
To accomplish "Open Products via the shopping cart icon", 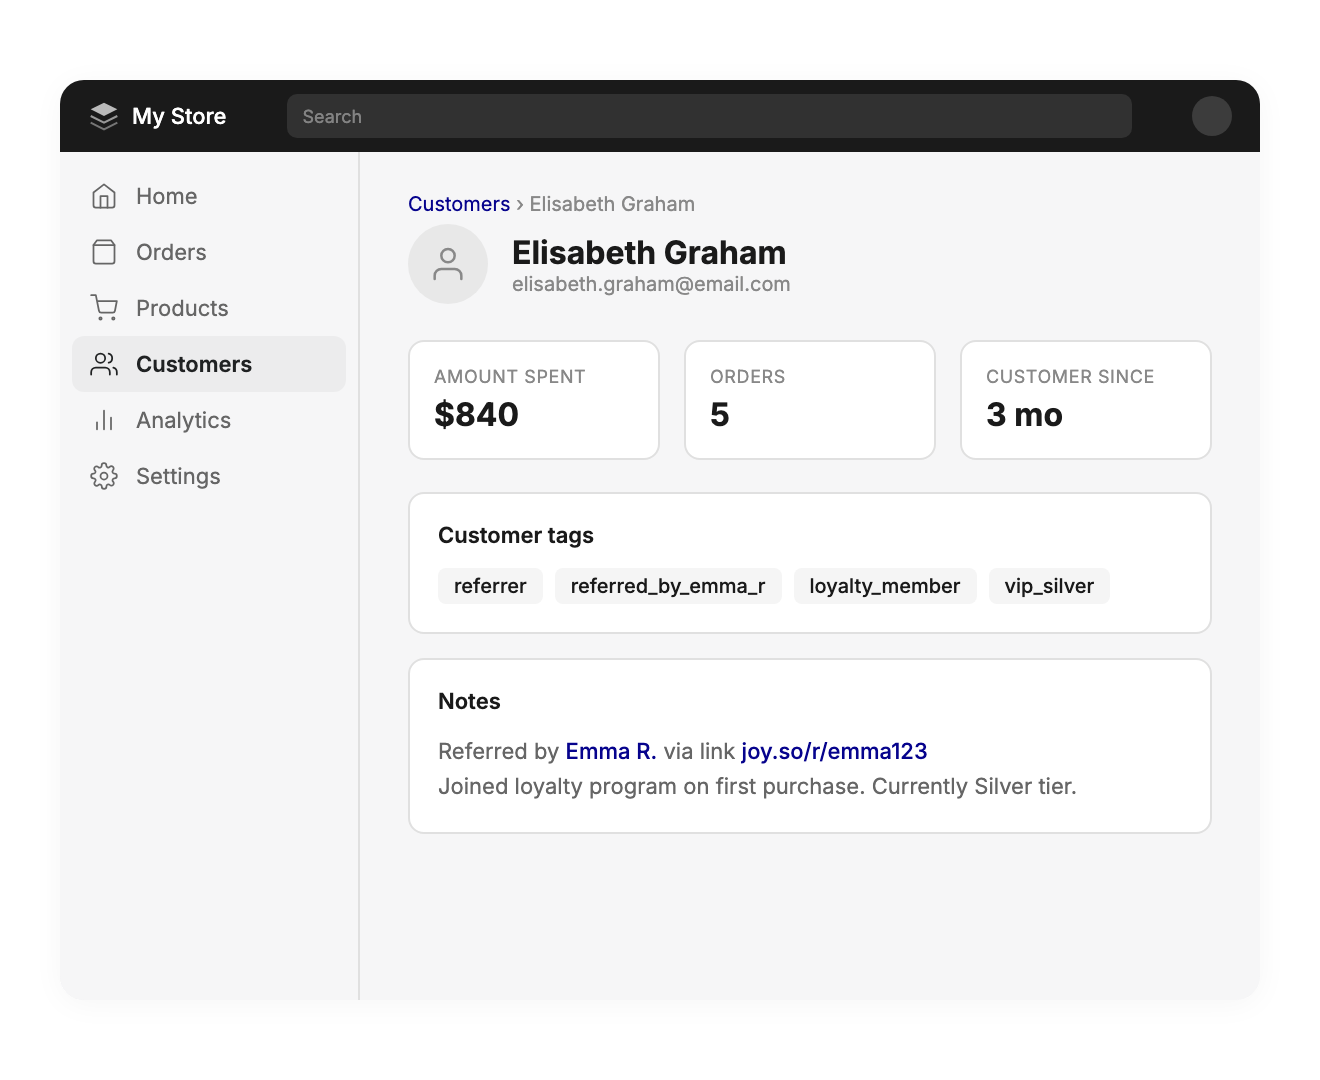I will 105,308.
